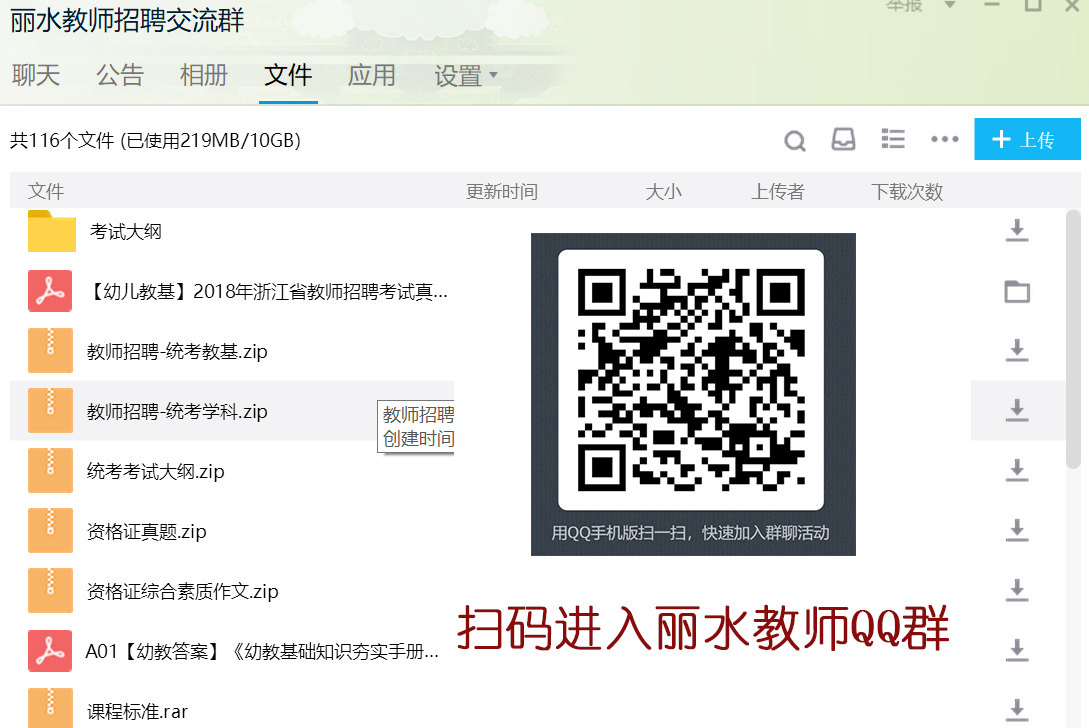1089x728 pixels.
Task: Open the 考试大纲 folder
Action: [125, 232]
